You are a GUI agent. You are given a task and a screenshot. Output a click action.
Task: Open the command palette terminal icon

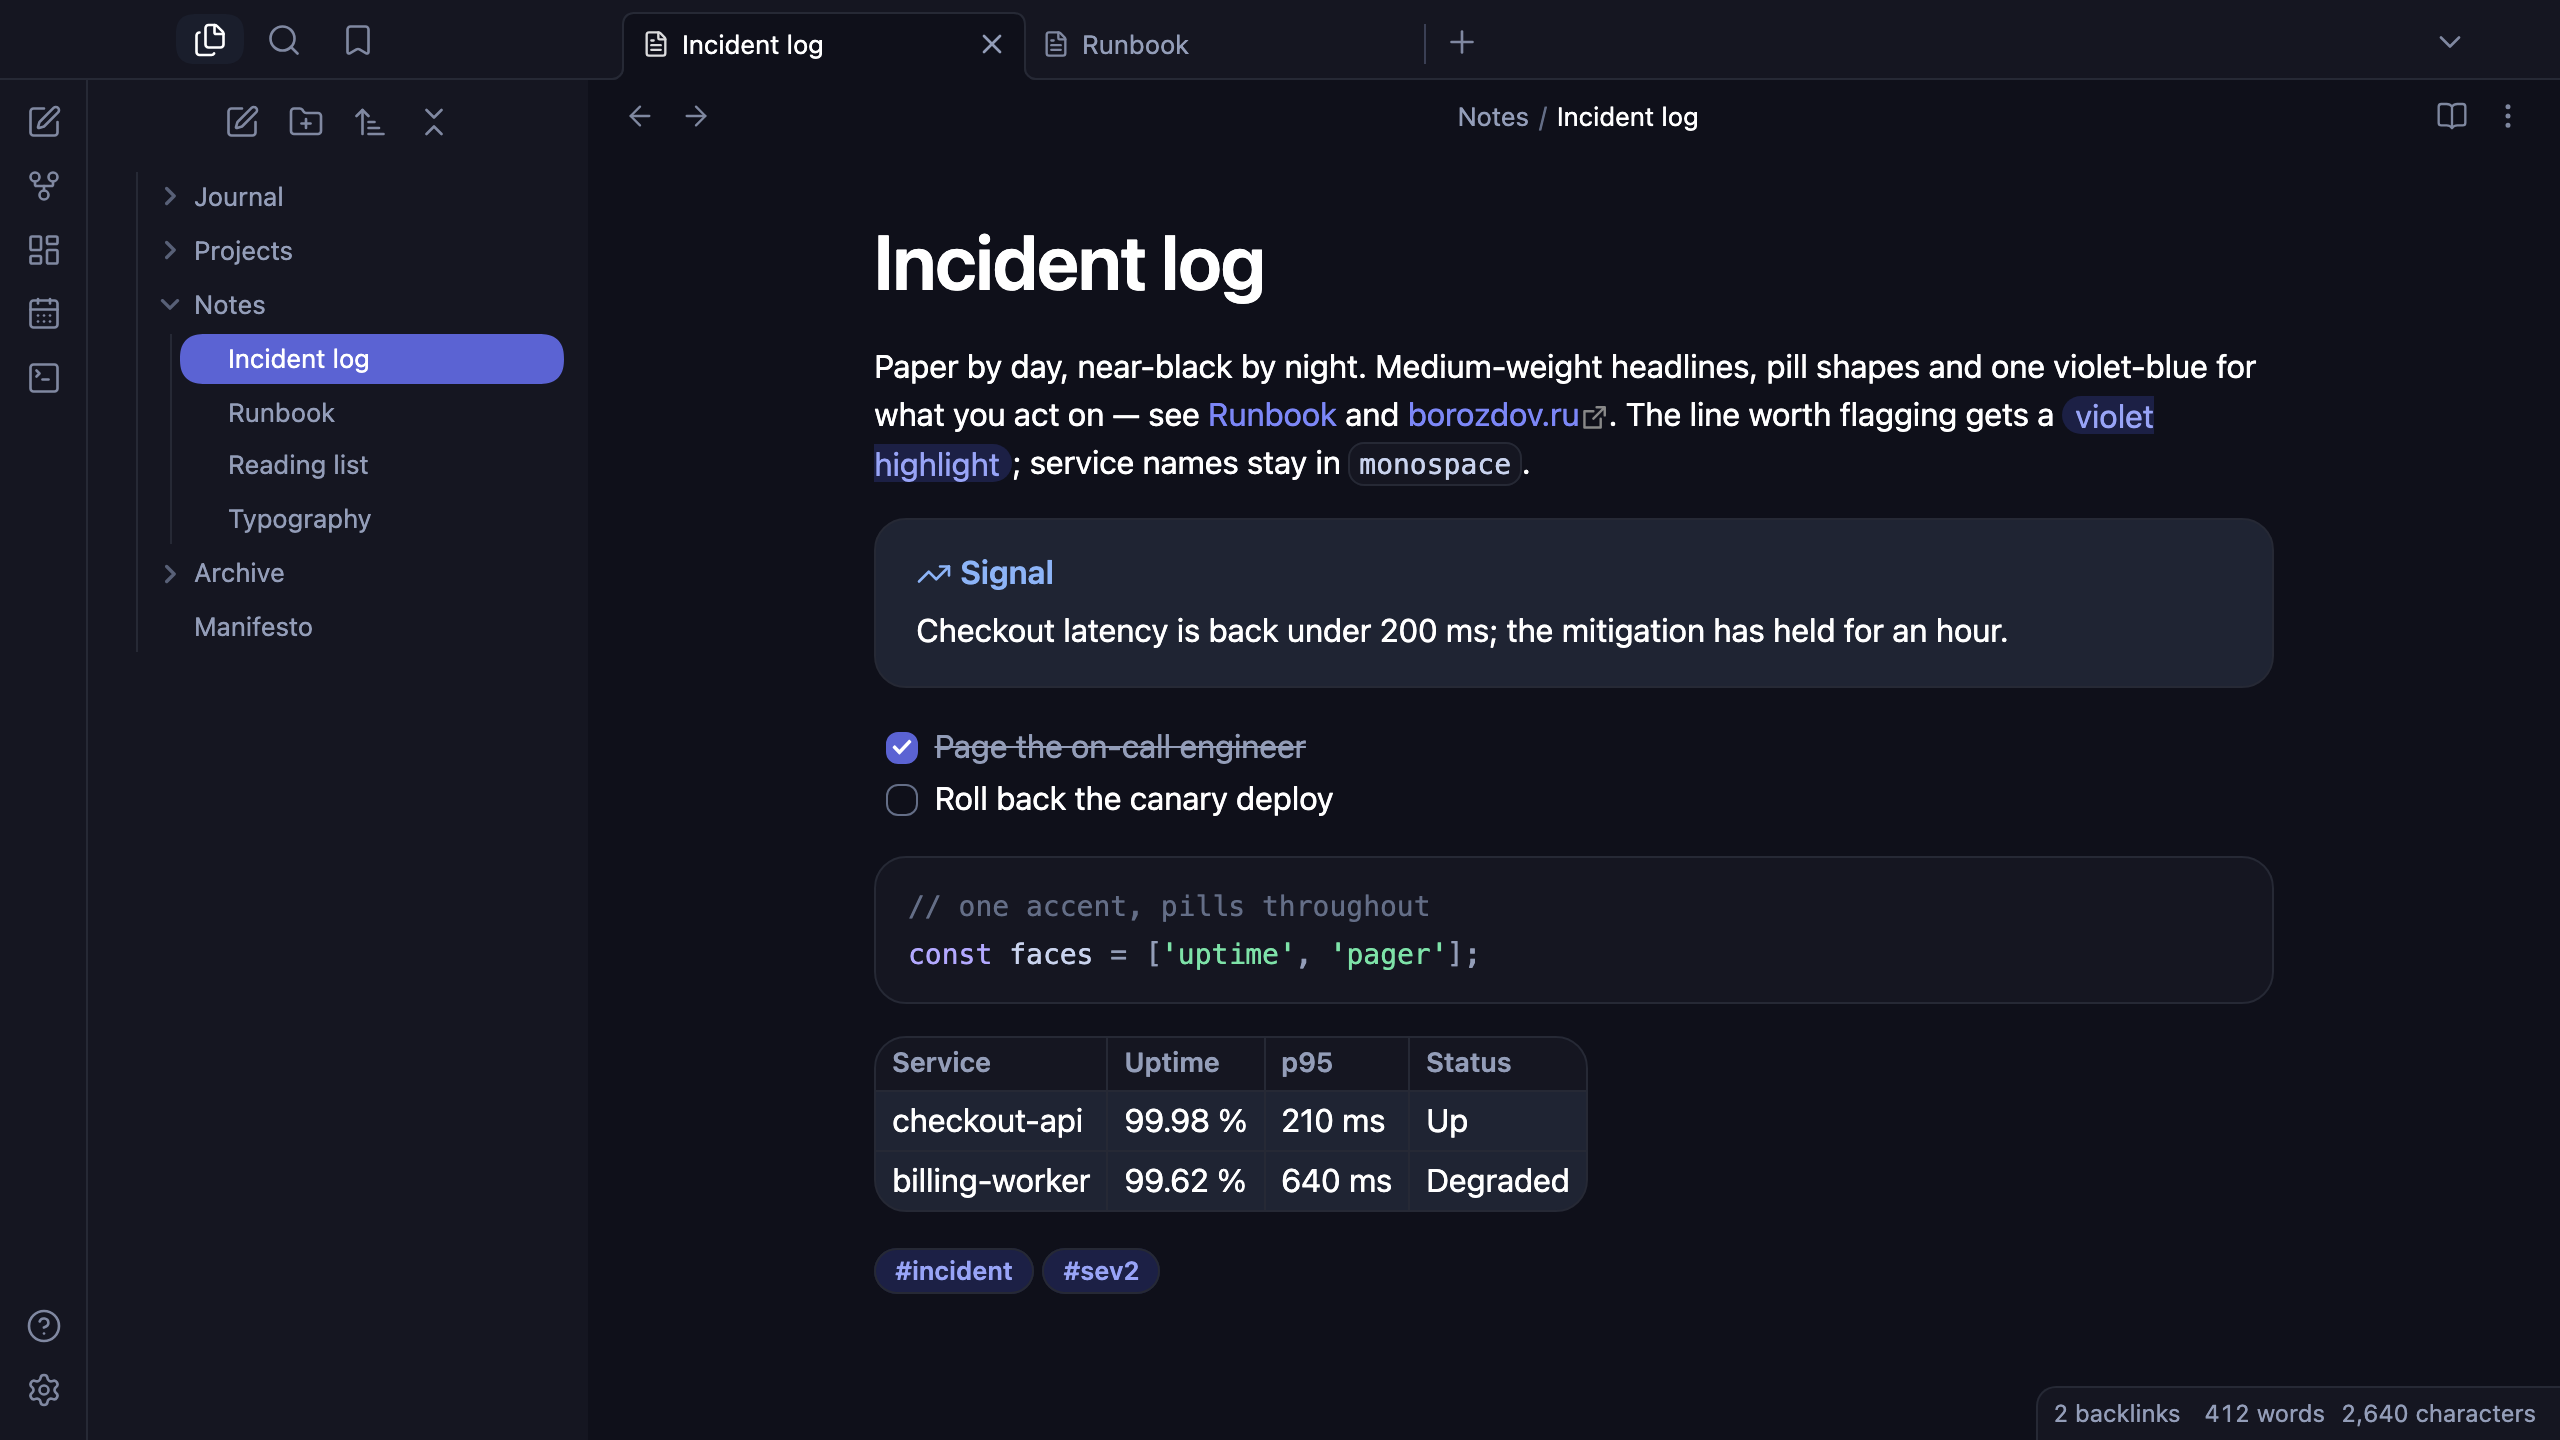[x=44, y=378]
